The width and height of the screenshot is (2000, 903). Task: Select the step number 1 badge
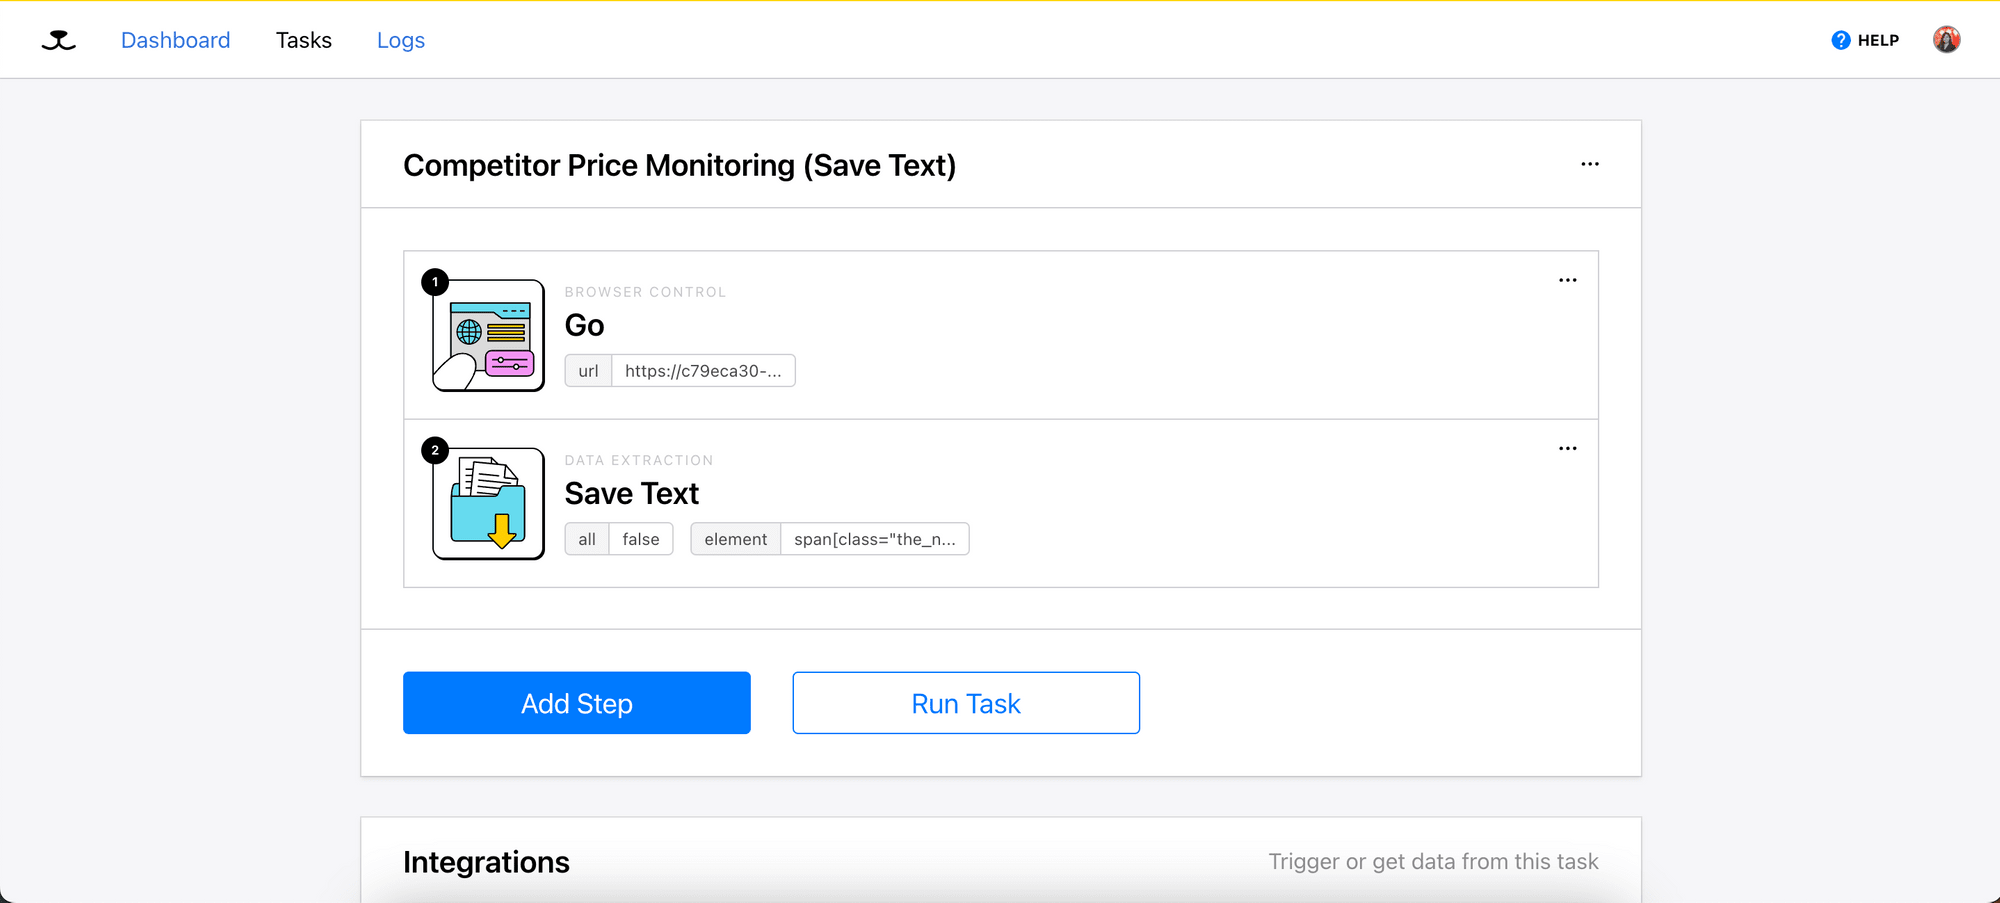(x=434, y=281)
